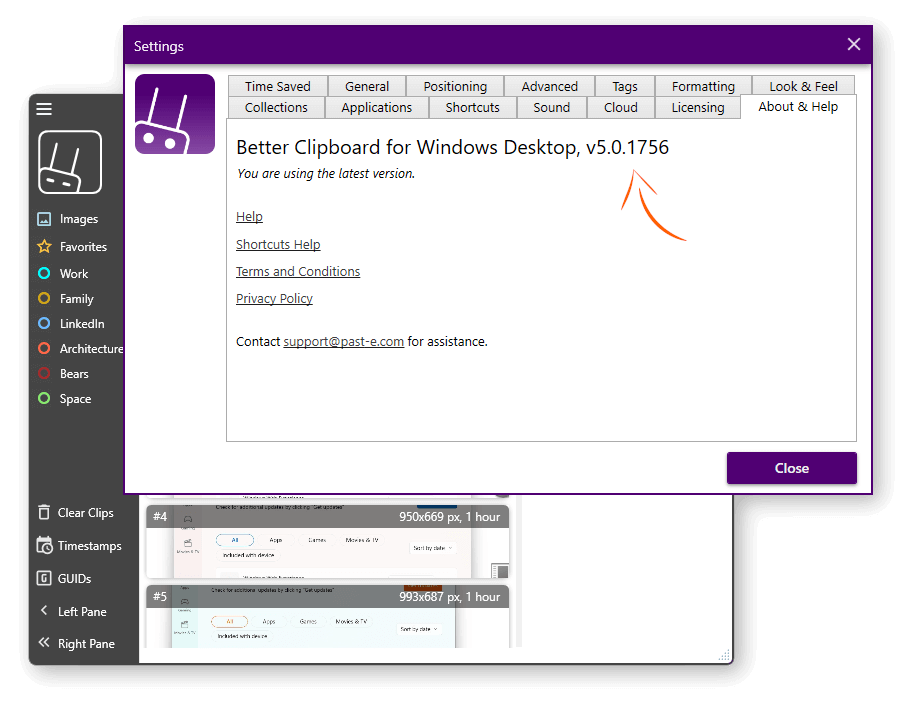Click the GUIDs label

pyautogui.click(x=75, y=578)
